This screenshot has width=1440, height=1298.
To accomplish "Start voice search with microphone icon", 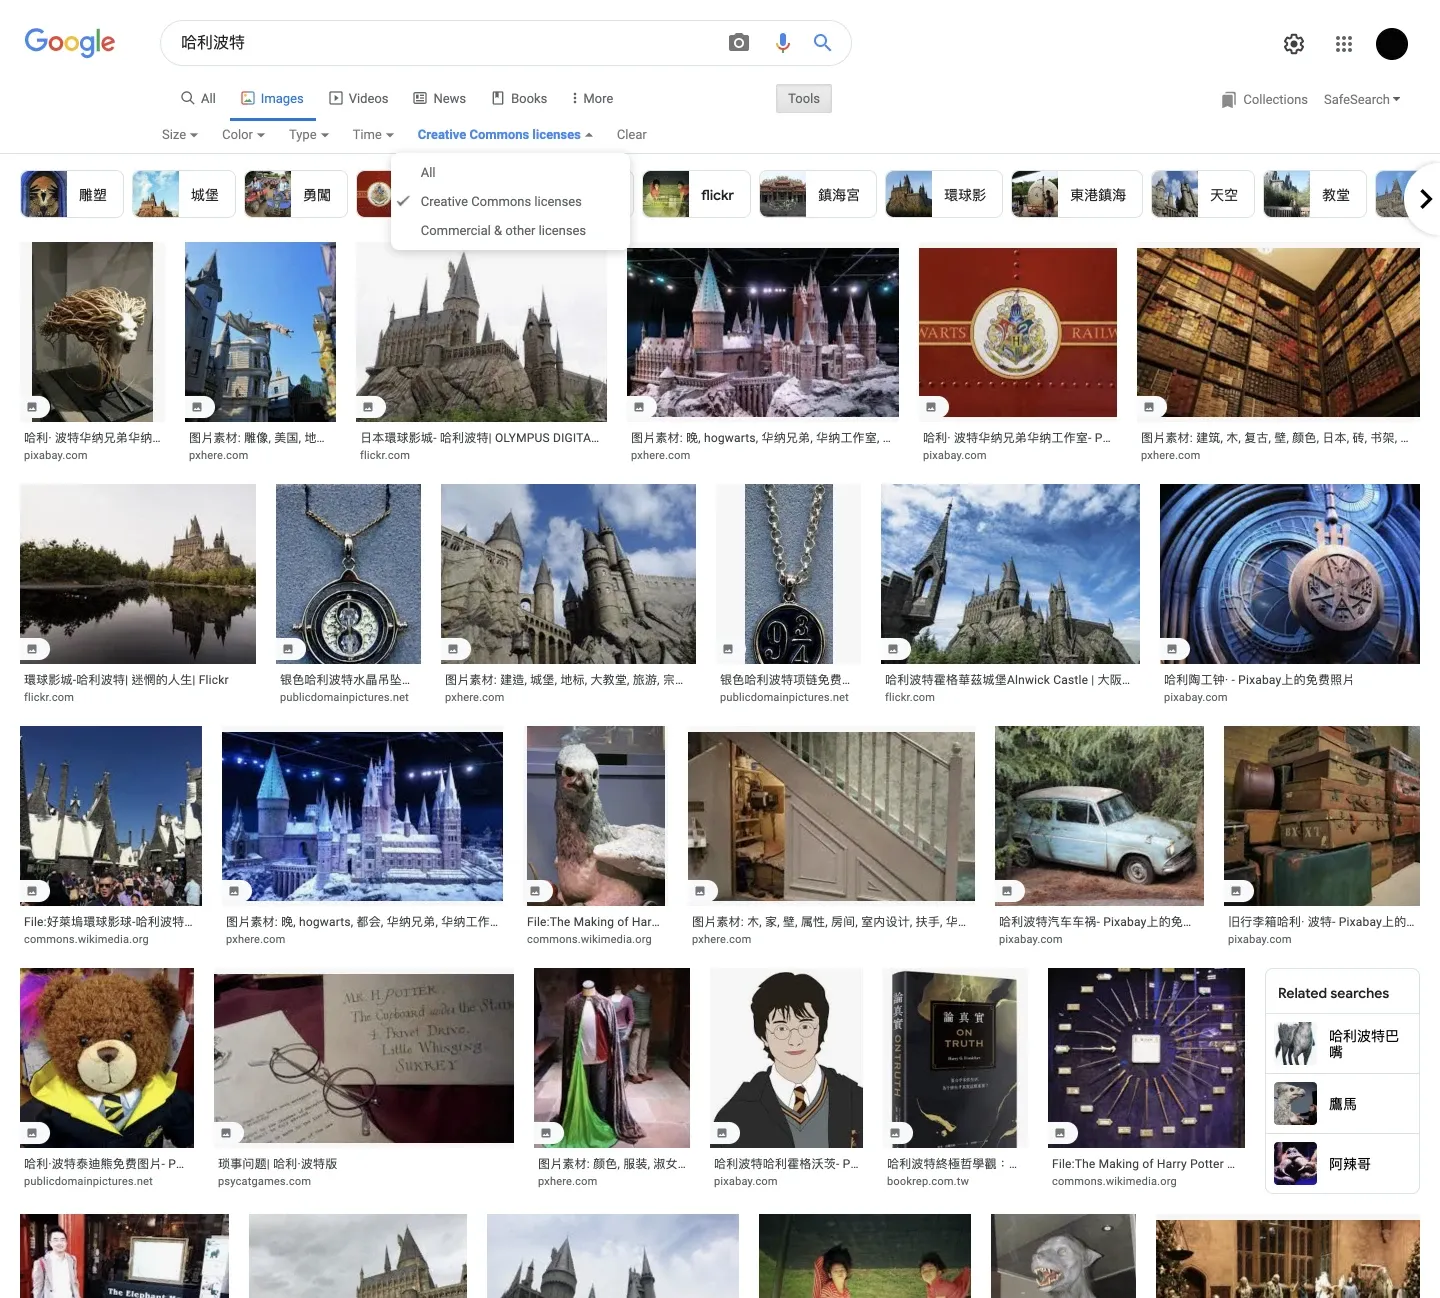I will pos(783,43).
